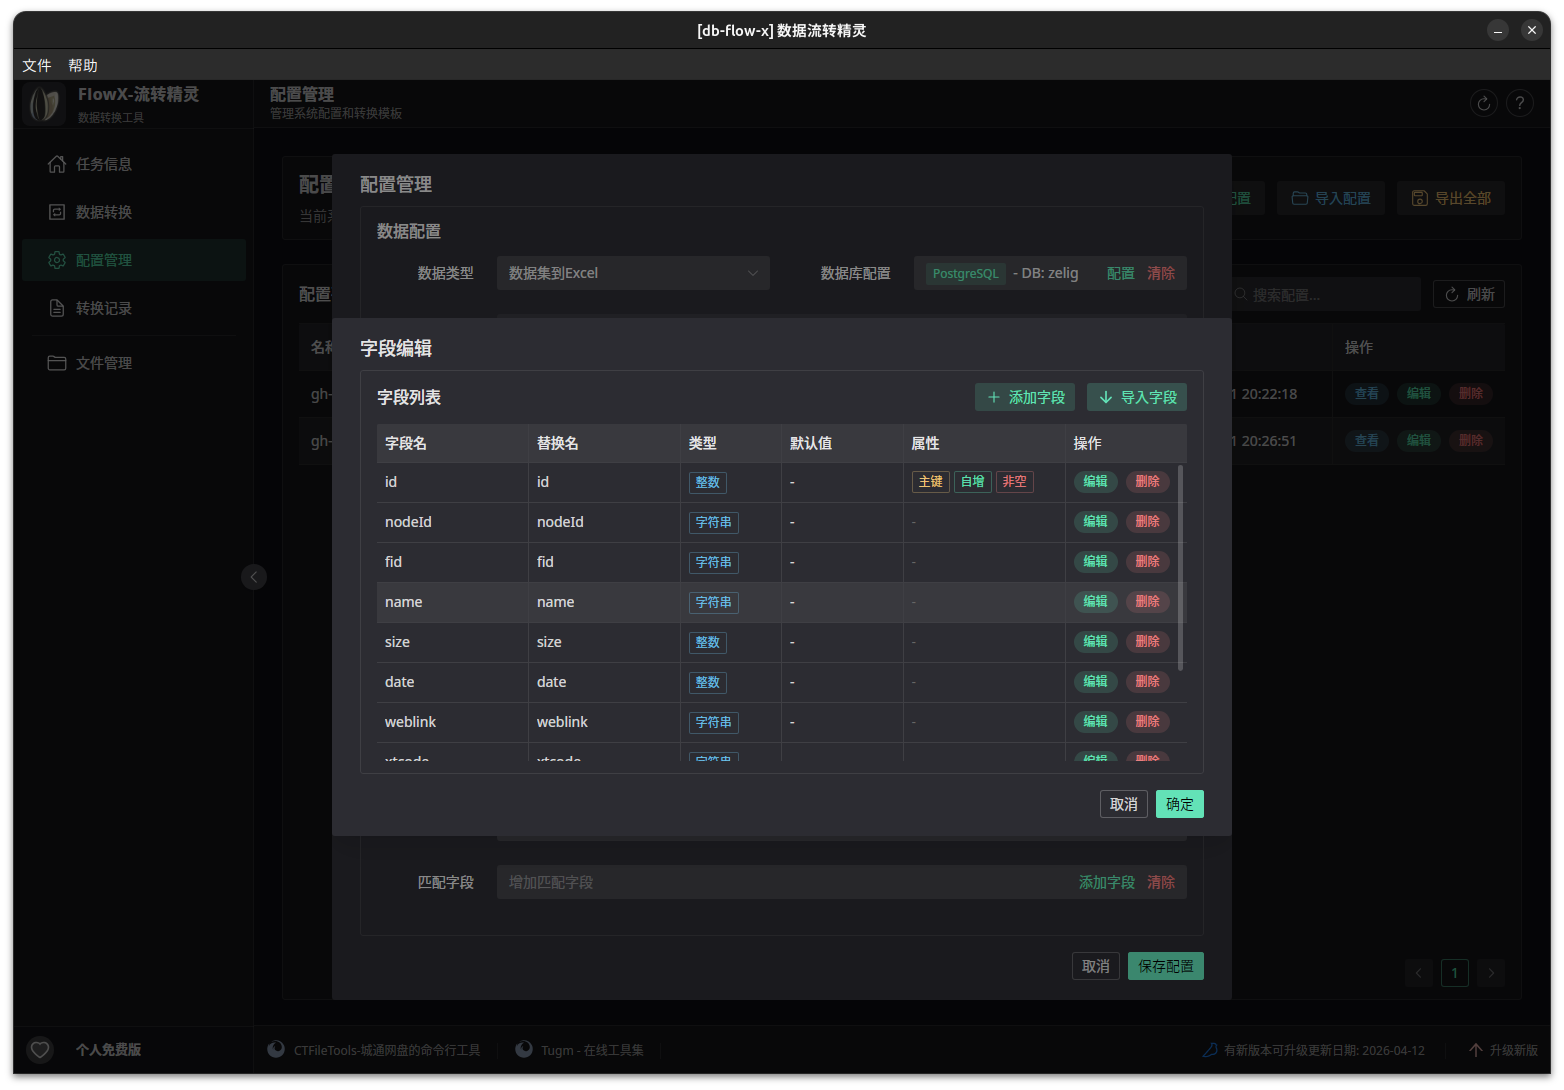This screenshot has width=1564, height=1090.
Task: Confirm field edits with 确定
Action: pyautogui.click(x=1179, y=804)
